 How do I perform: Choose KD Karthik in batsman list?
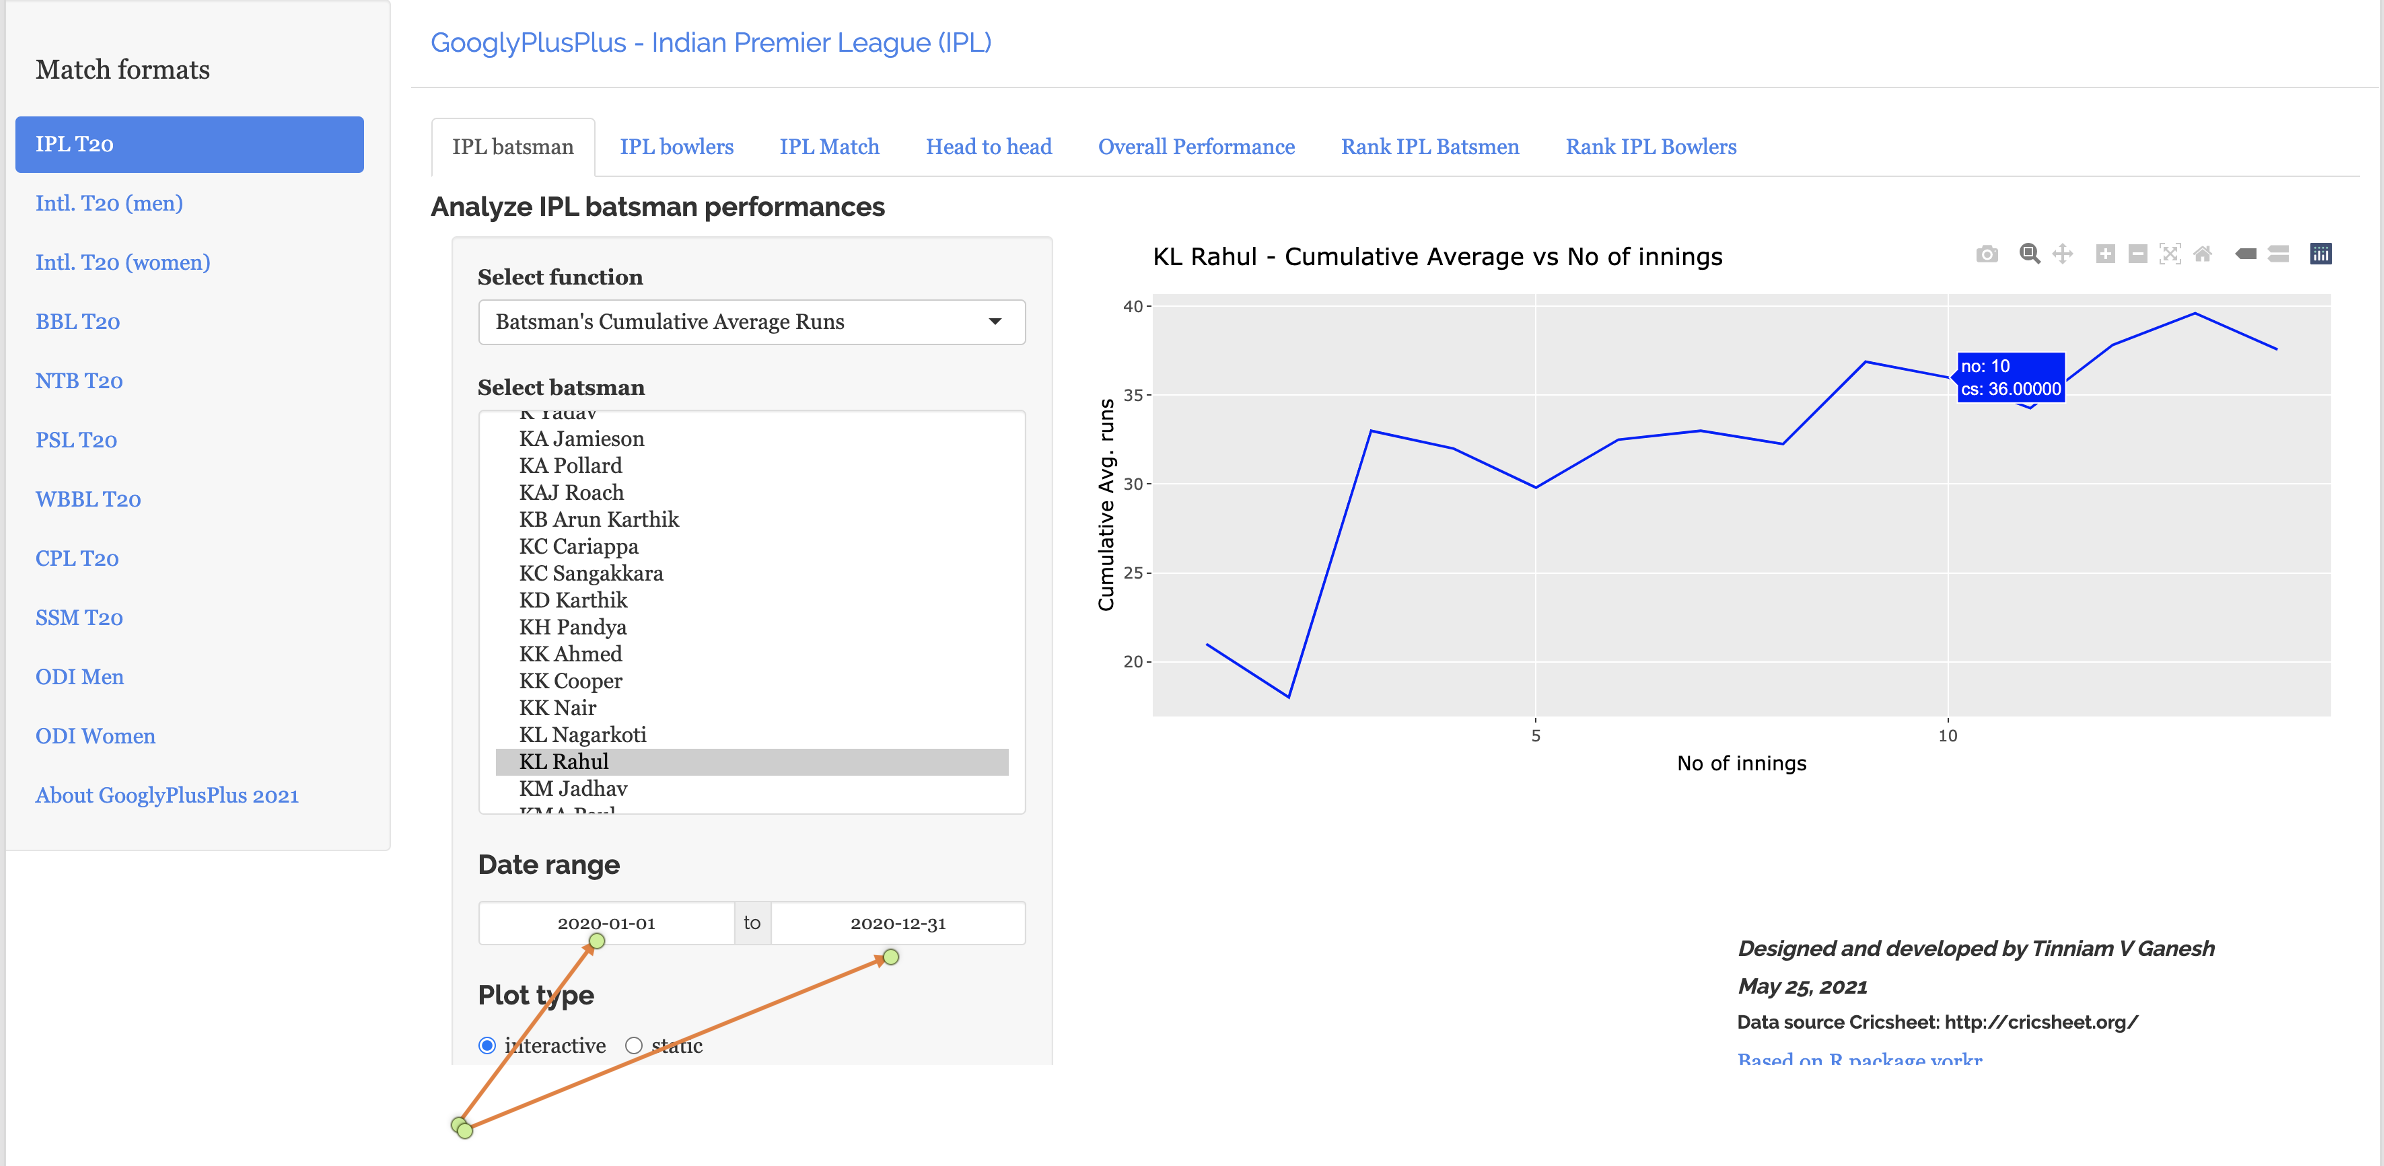573,600
